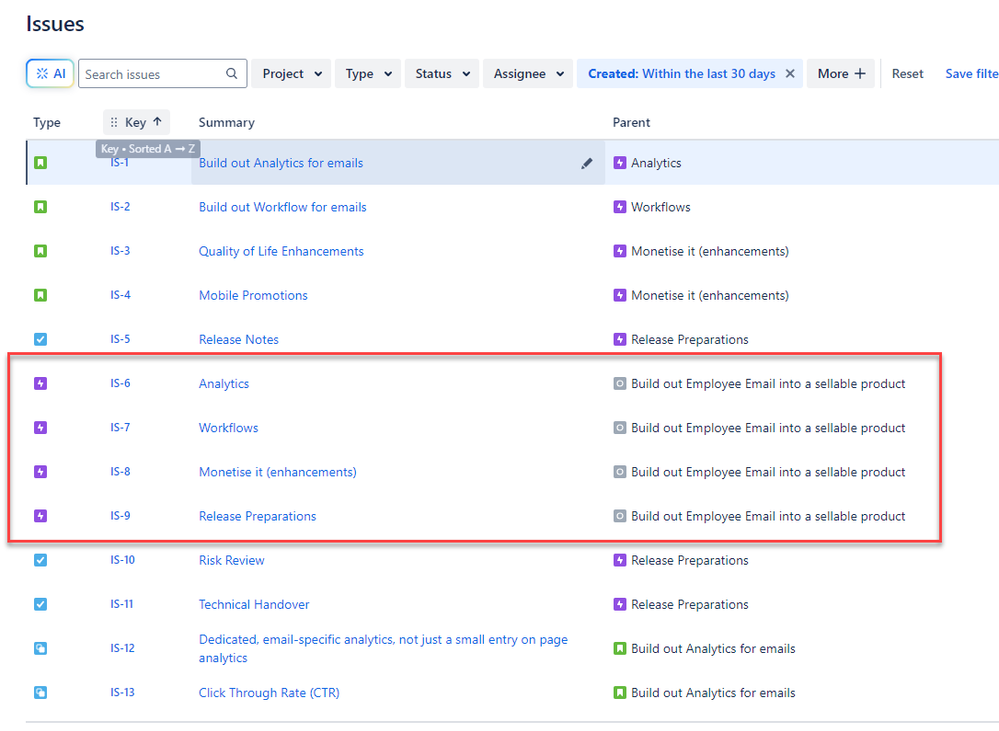Open Click Through Rate (CTR) issue

click(x=269, y=693)
